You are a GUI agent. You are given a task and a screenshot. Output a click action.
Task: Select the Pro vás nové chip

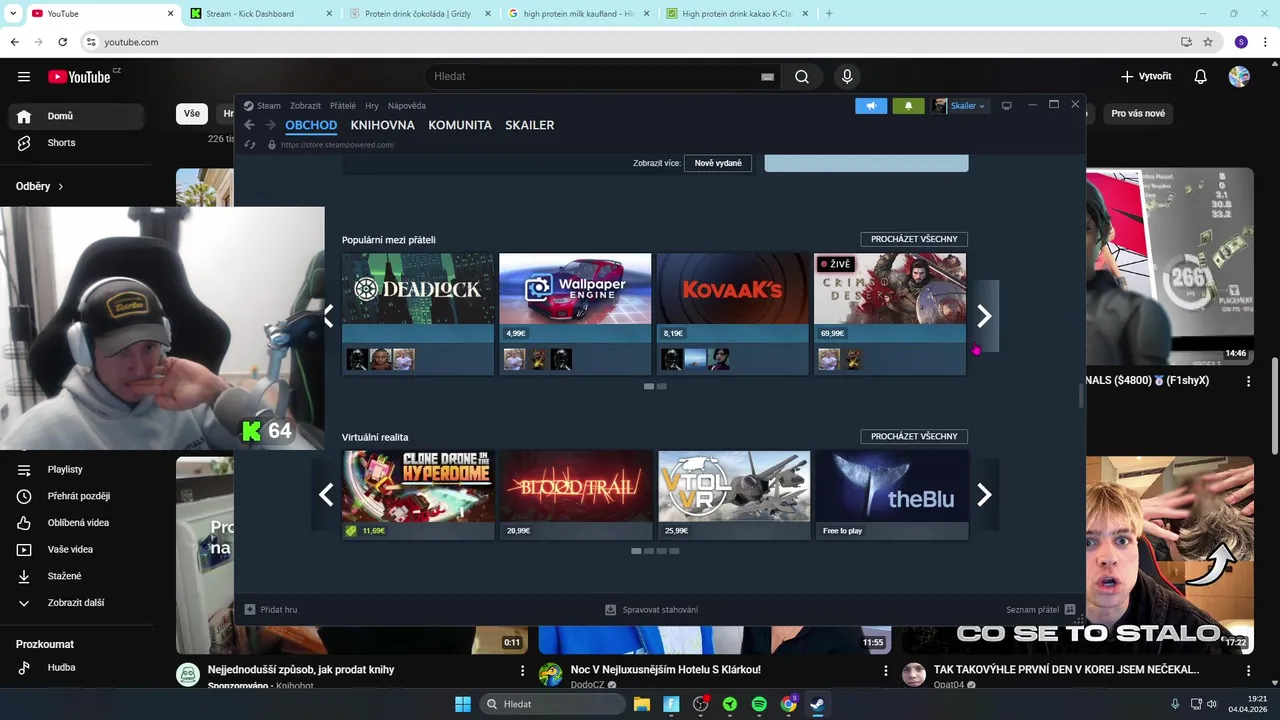click(1138, 114)
